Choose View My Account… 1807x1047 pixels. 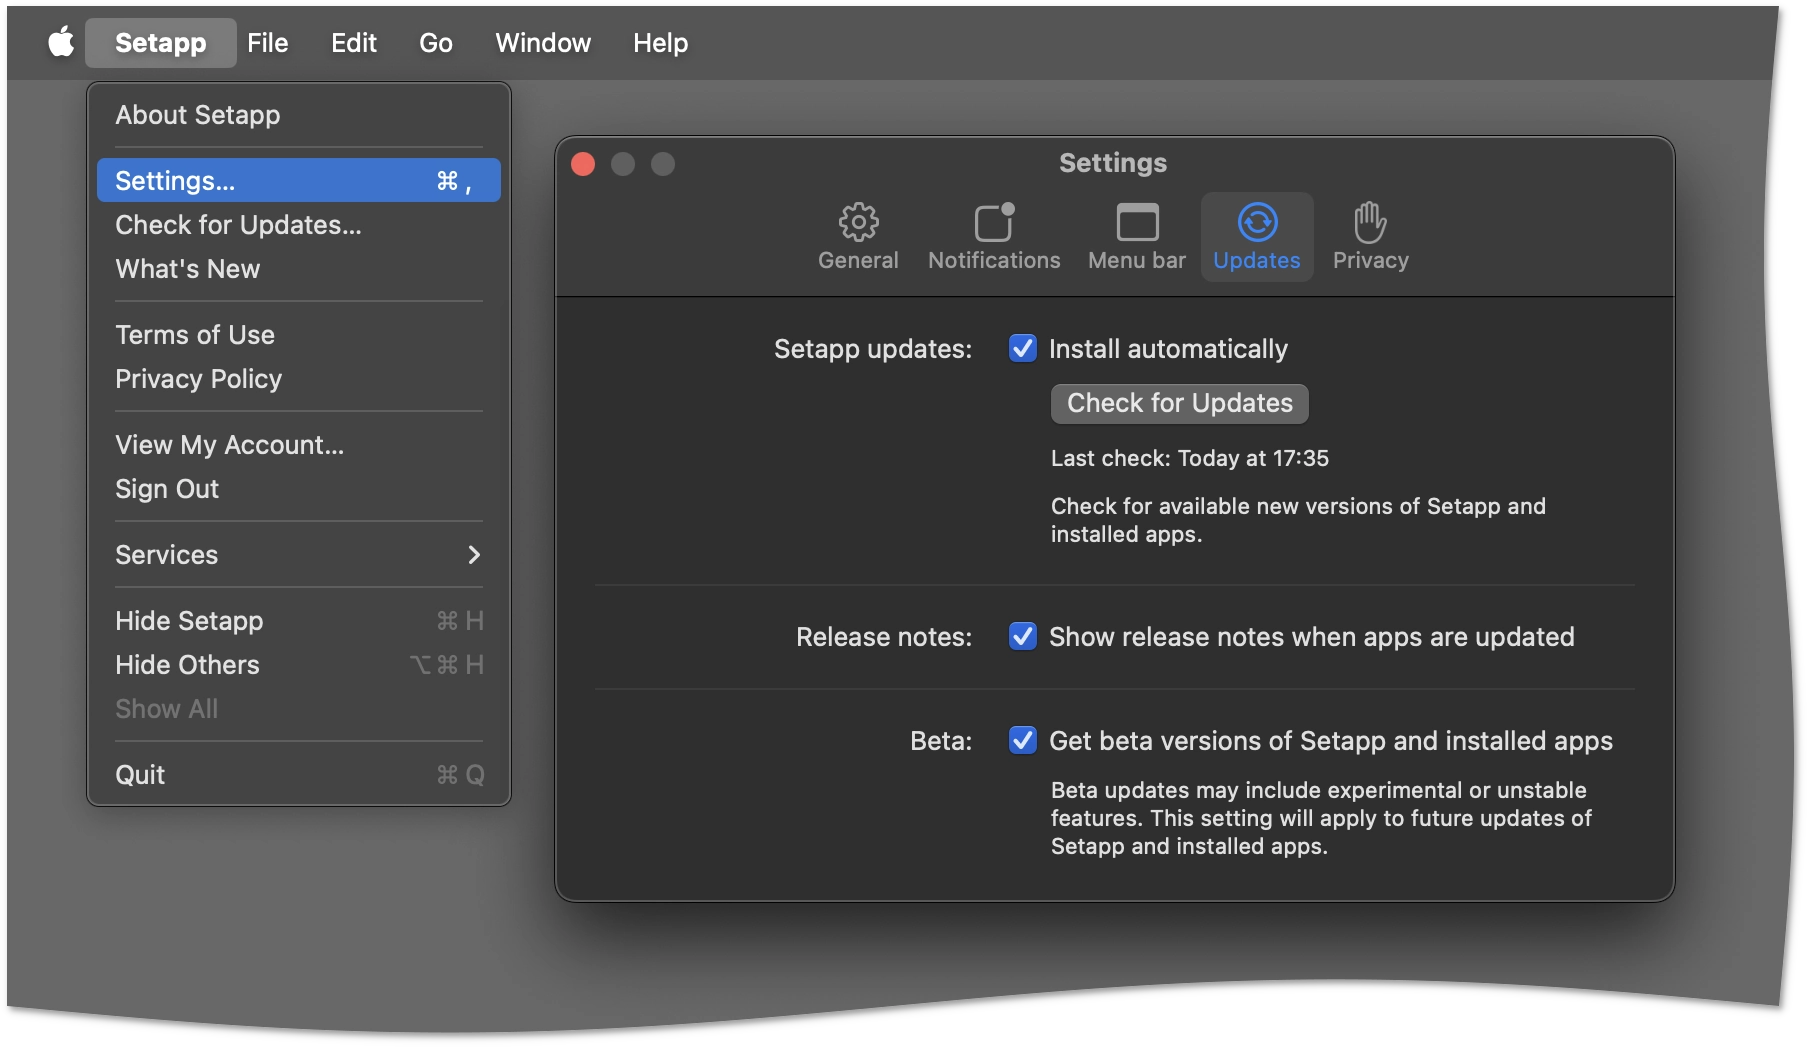click(x=299, y=445)
